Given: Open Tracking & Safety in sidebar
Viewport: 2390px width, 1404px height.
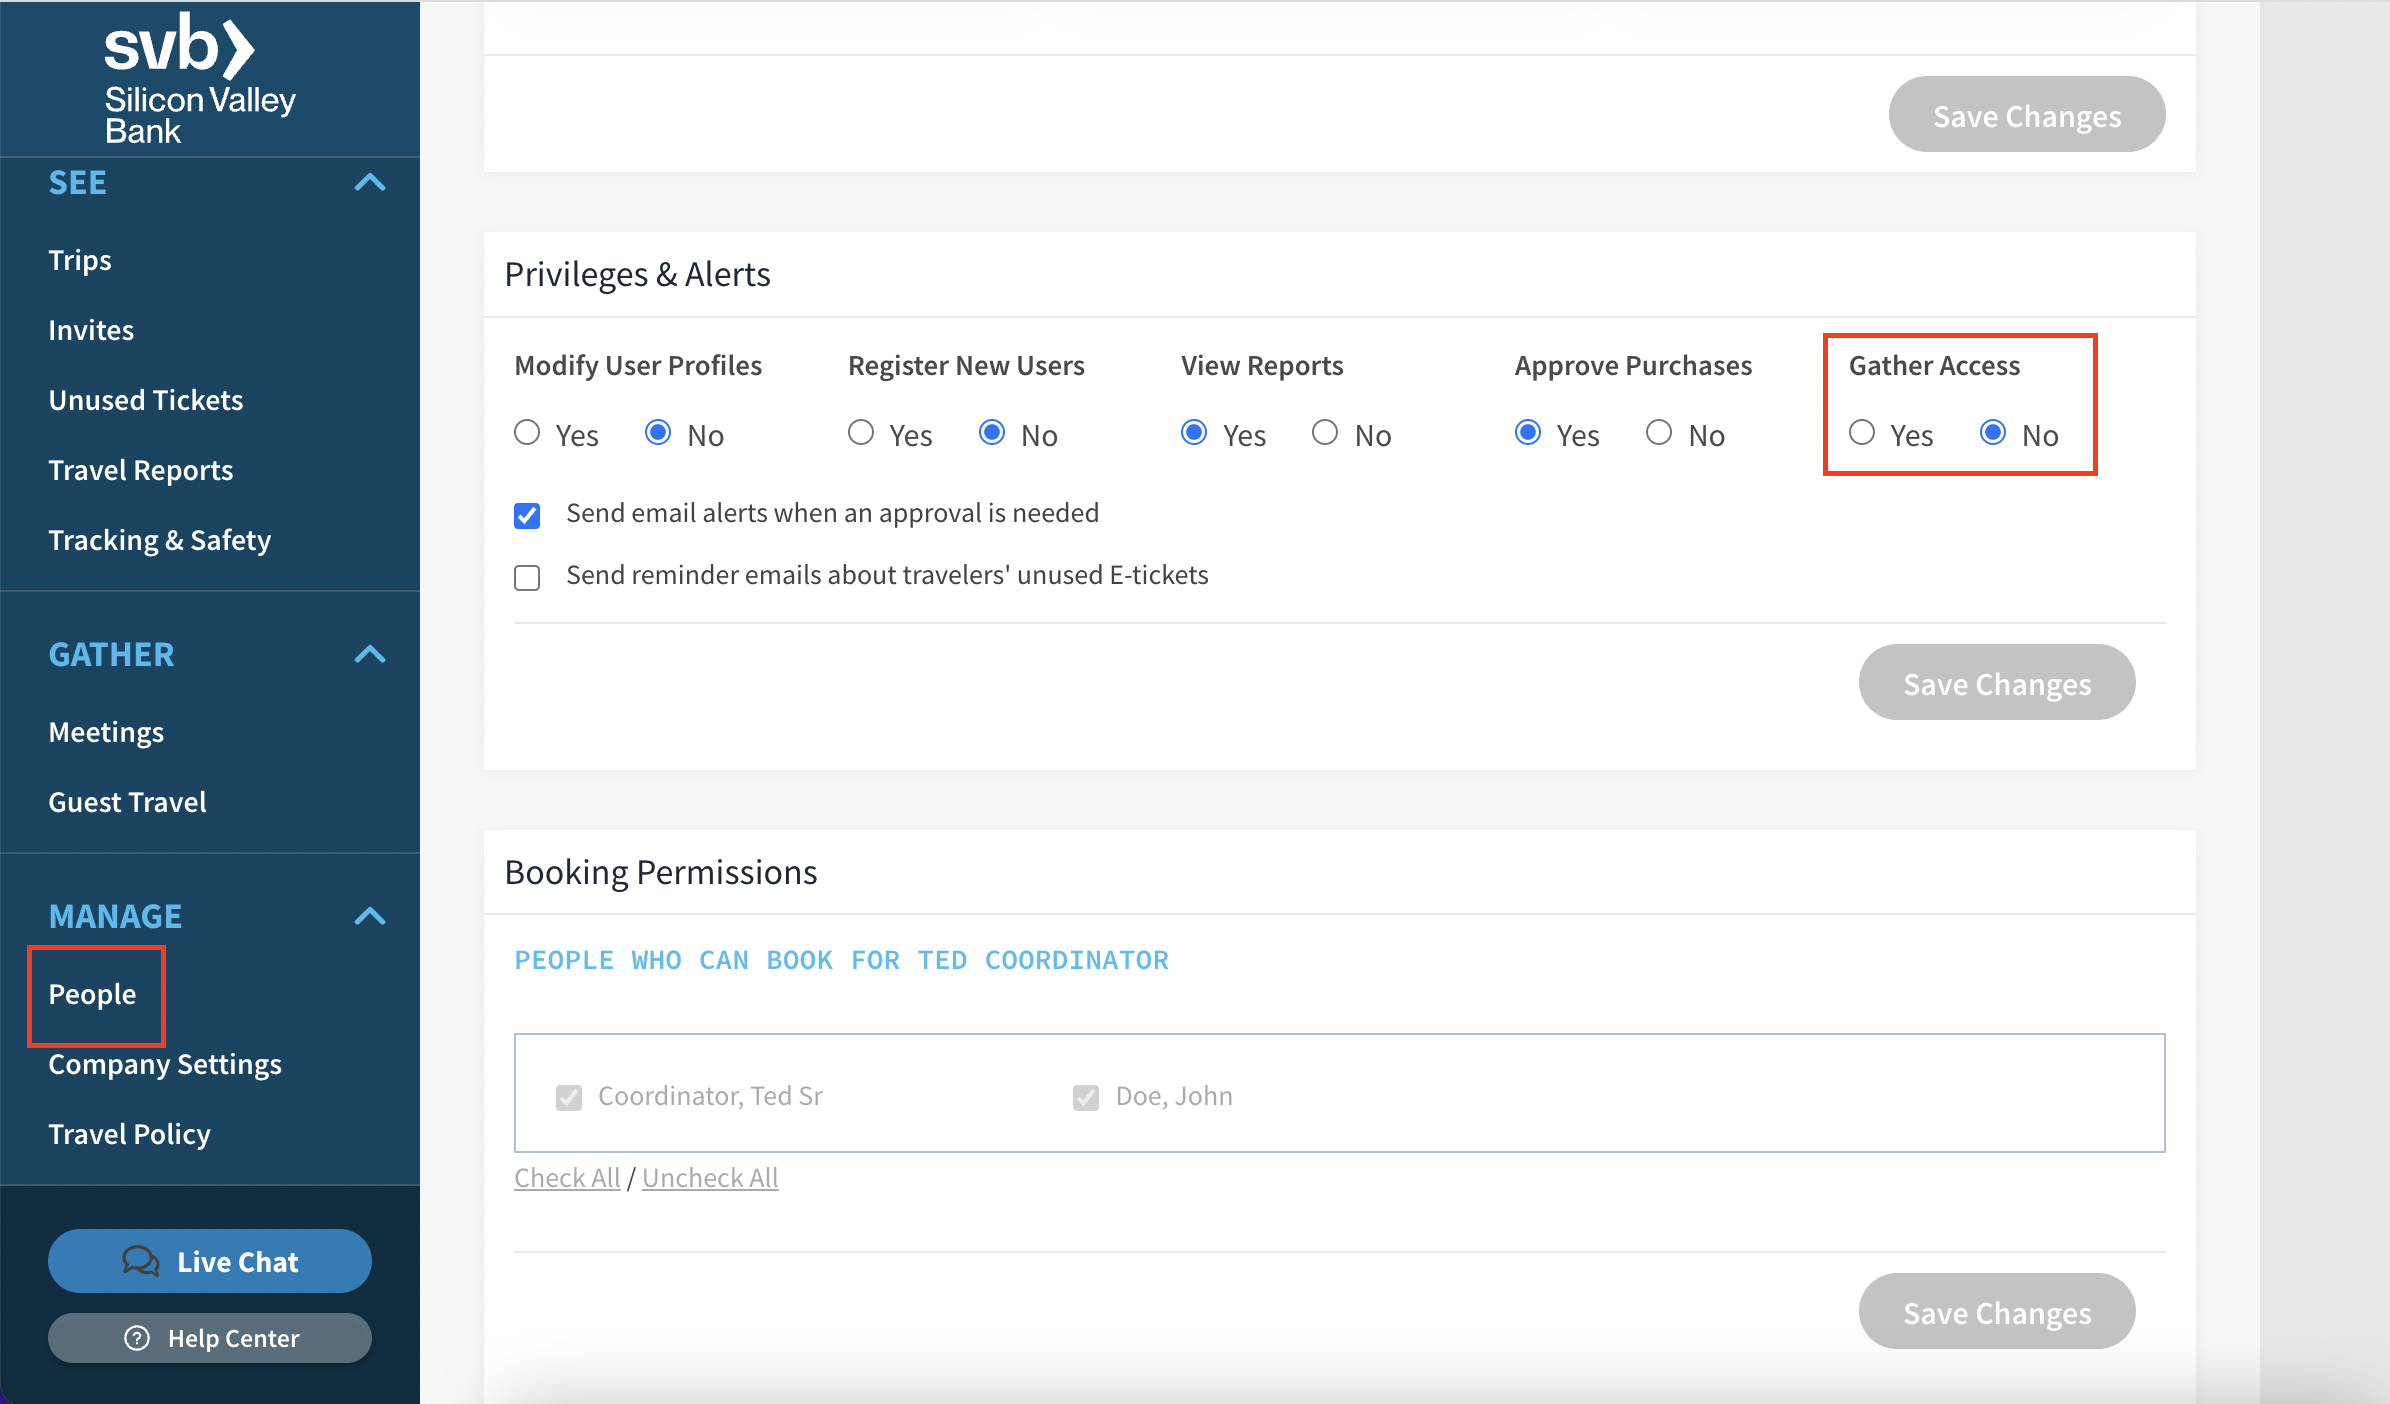Looking at the screenshot, I should [x=160, y=540].
